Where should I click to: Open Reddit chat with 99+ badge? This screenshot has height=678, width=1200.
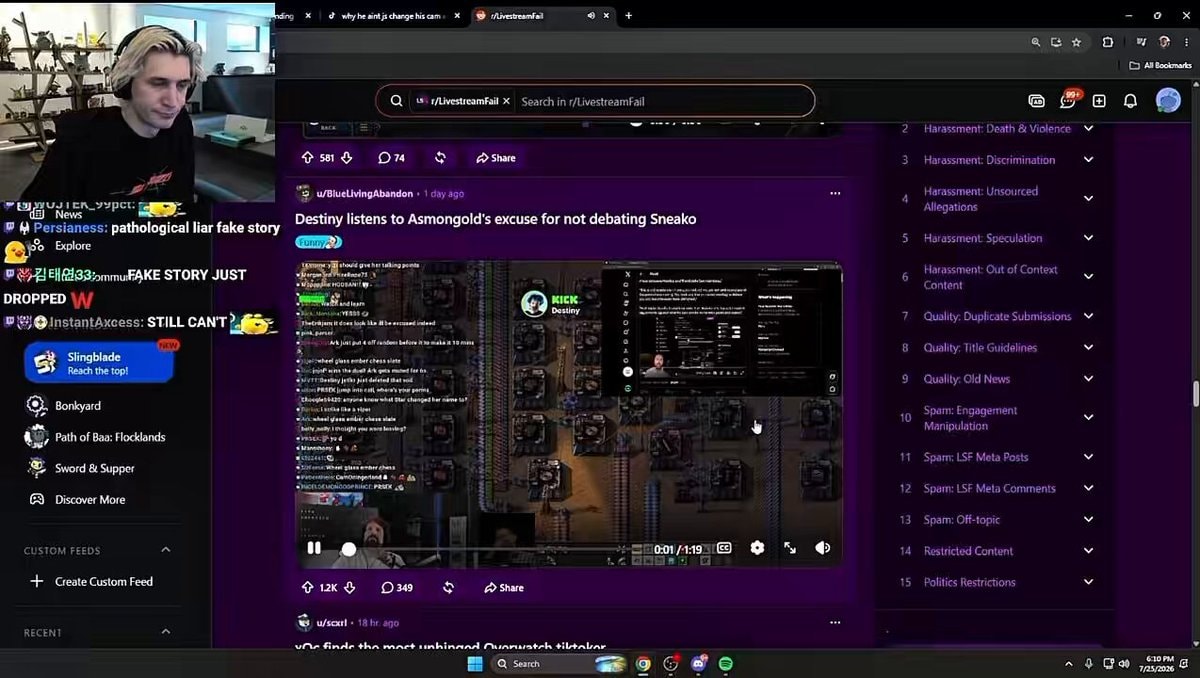[1068, 101]
